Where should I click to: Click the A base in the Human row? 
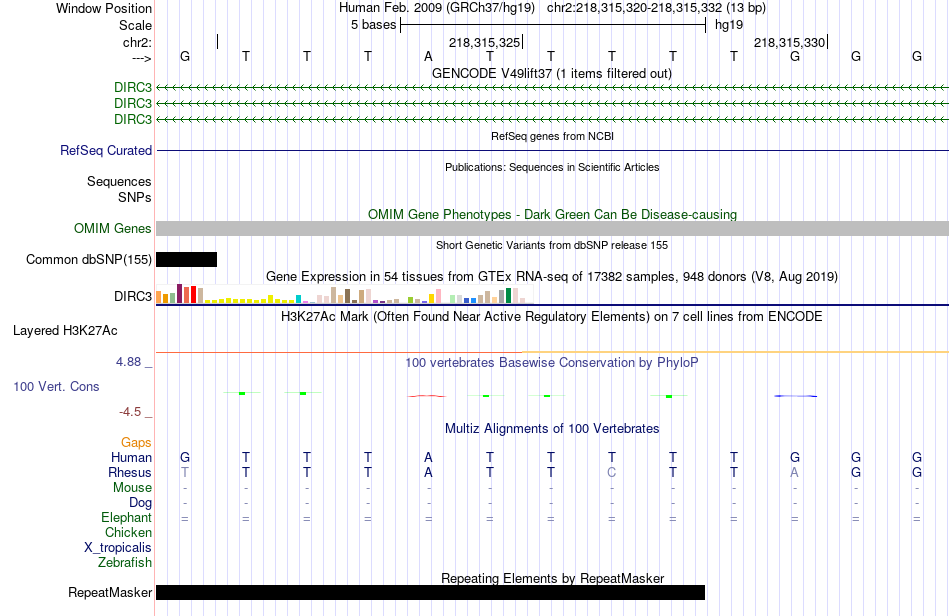428,457
